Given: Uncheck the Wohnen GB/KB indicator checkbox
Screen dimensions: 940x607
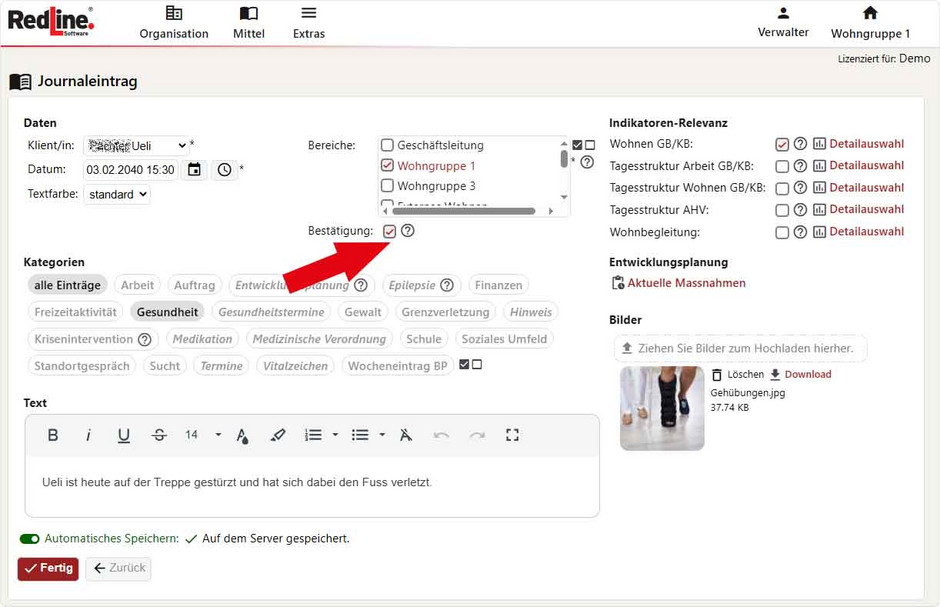Looking at the screenshot, I should click(782, 144).
